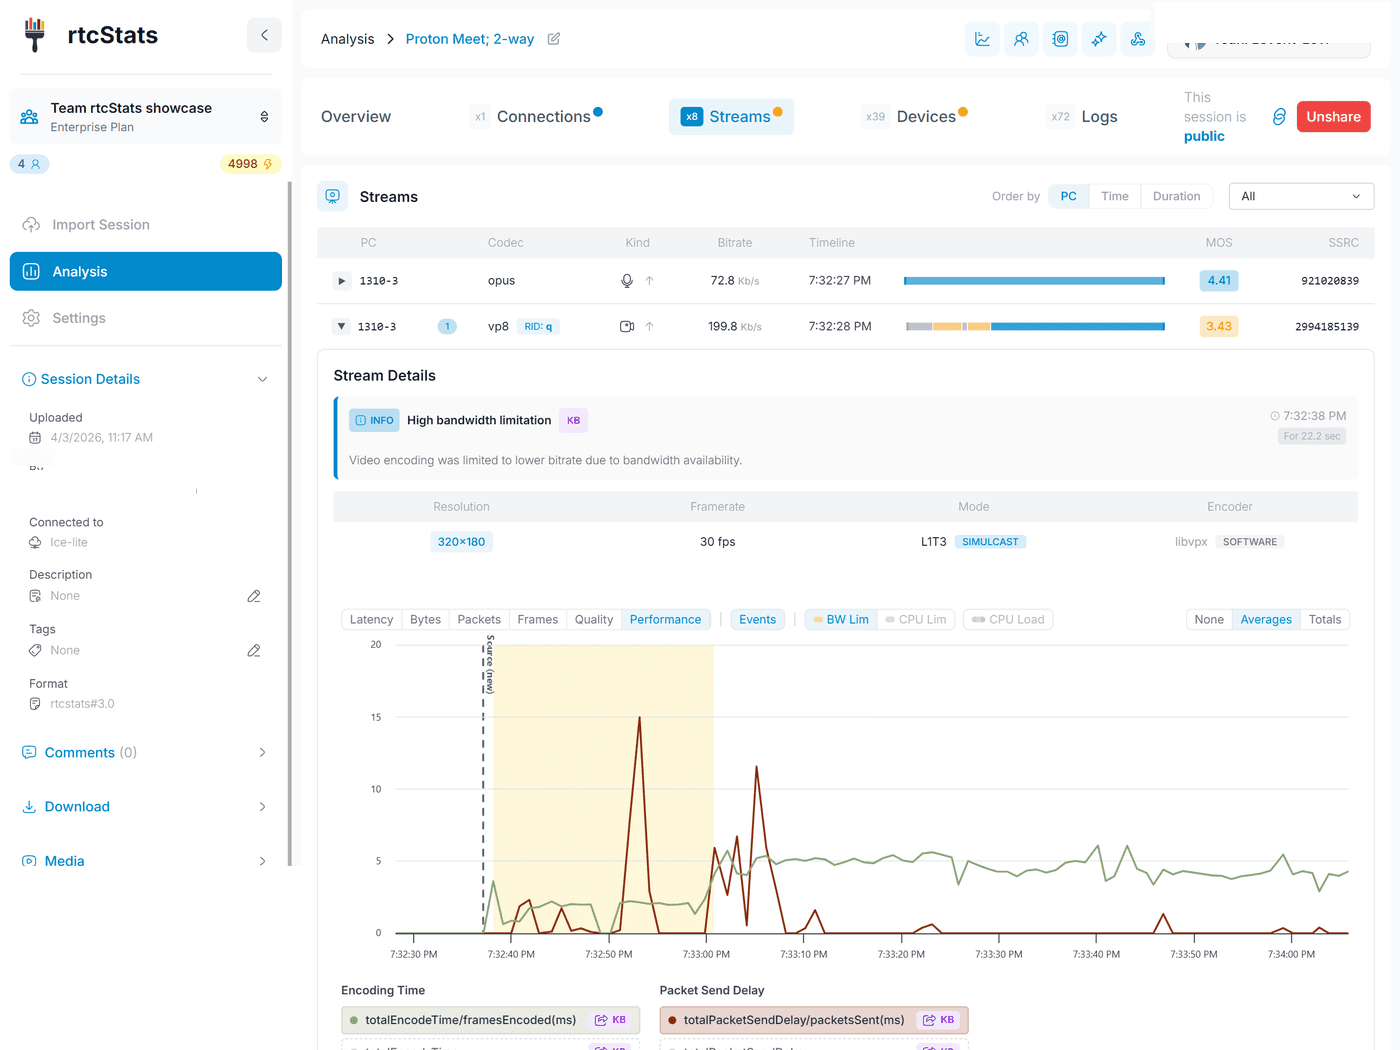
Task: Collapse the vp8 stream row
Action: point(342,327)
